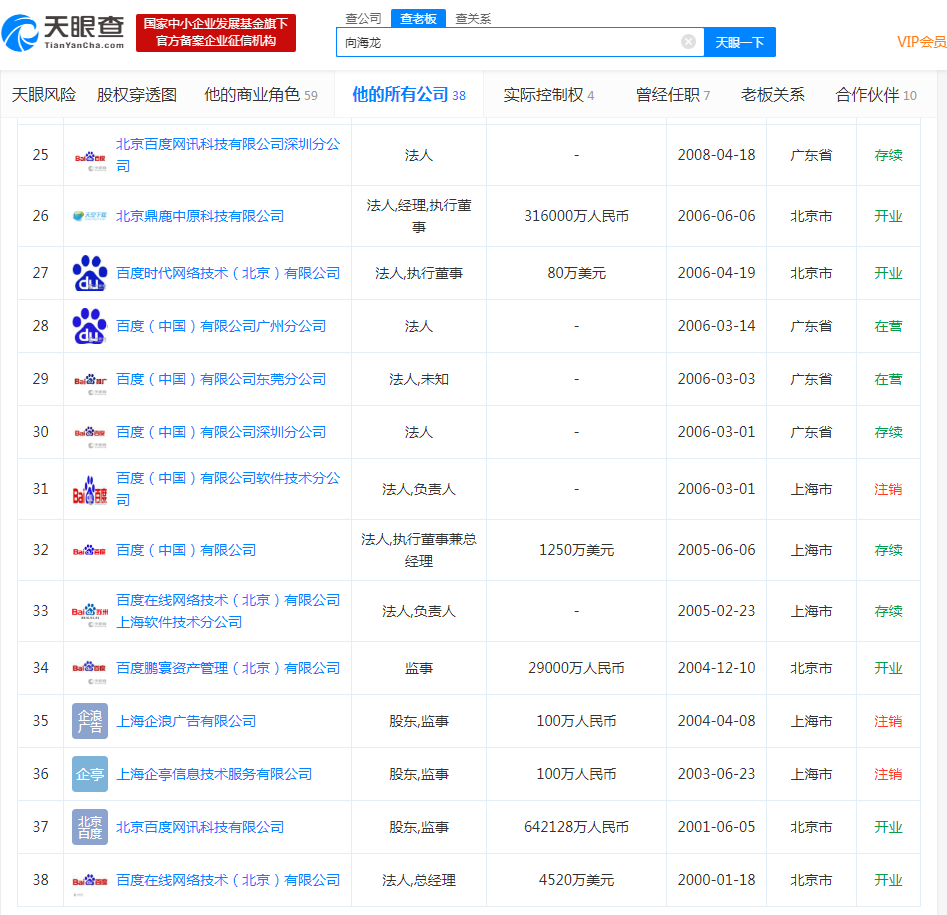Click 注销 status in row 31

888,489
